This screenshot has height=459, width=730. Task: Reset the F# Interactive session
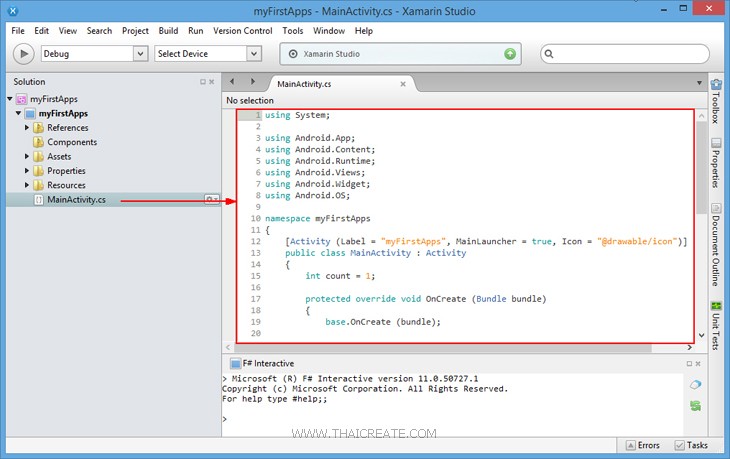(696, 406)
